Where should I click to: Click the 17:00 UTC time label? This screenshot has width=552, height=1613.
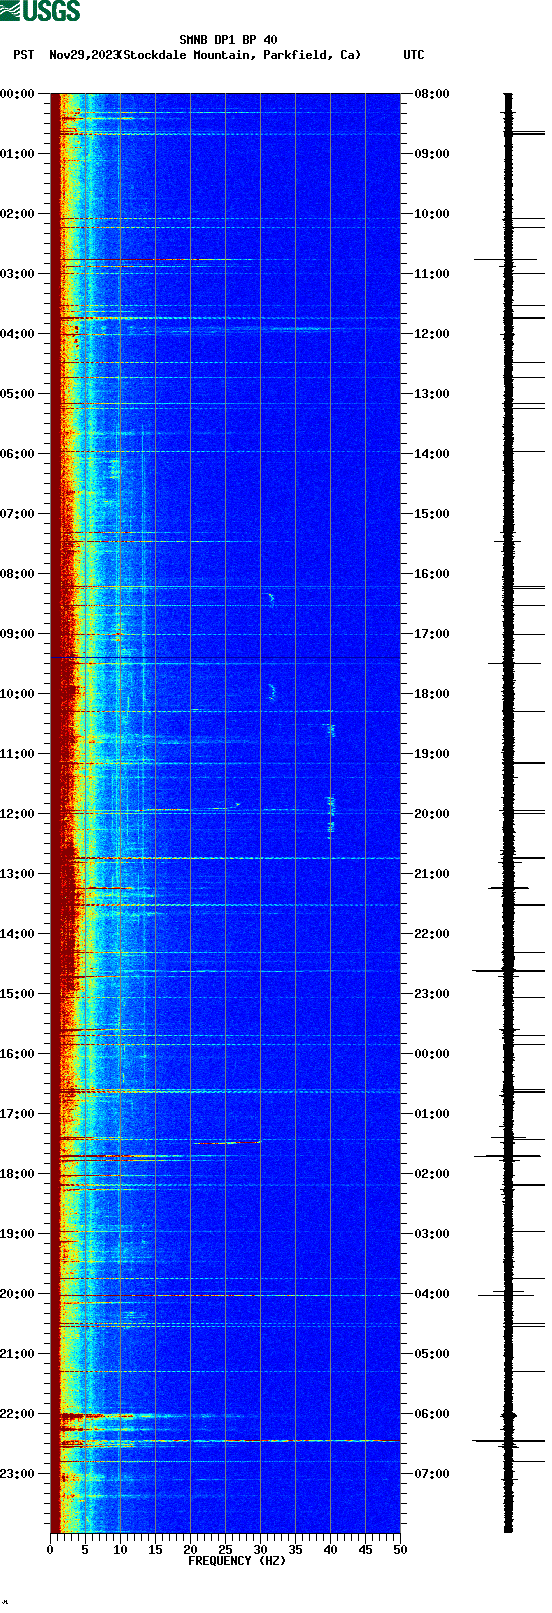(432, 634)
